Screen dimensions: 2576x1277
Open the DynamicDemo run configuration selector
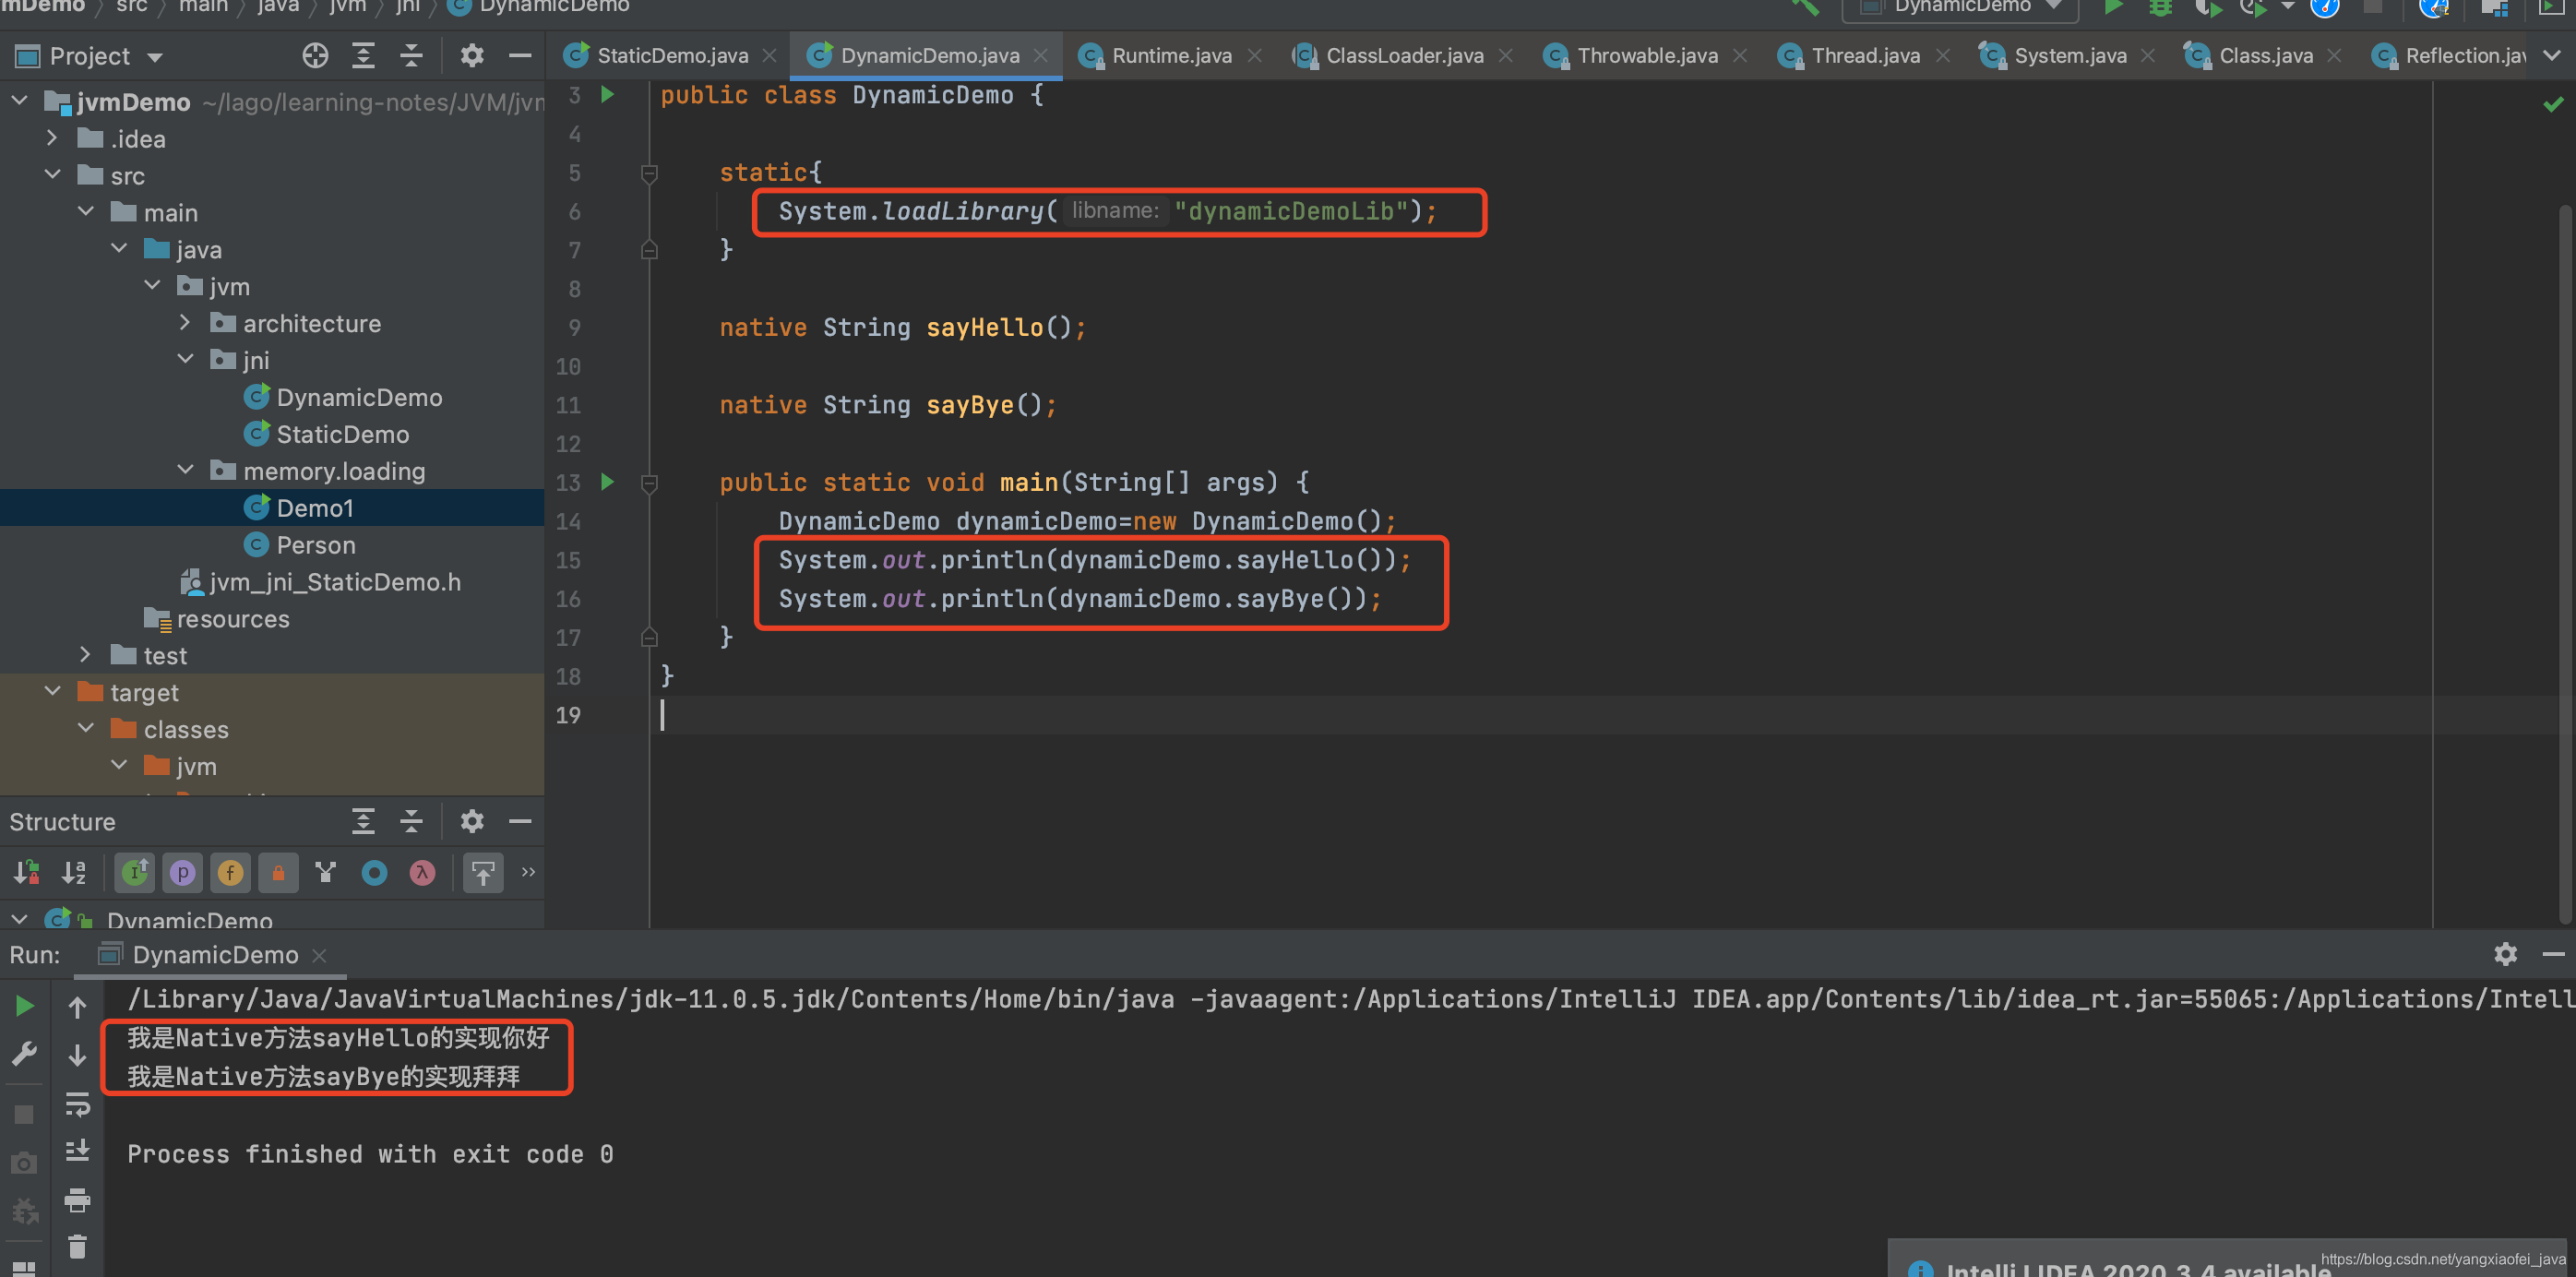(x=1960, y=8)
